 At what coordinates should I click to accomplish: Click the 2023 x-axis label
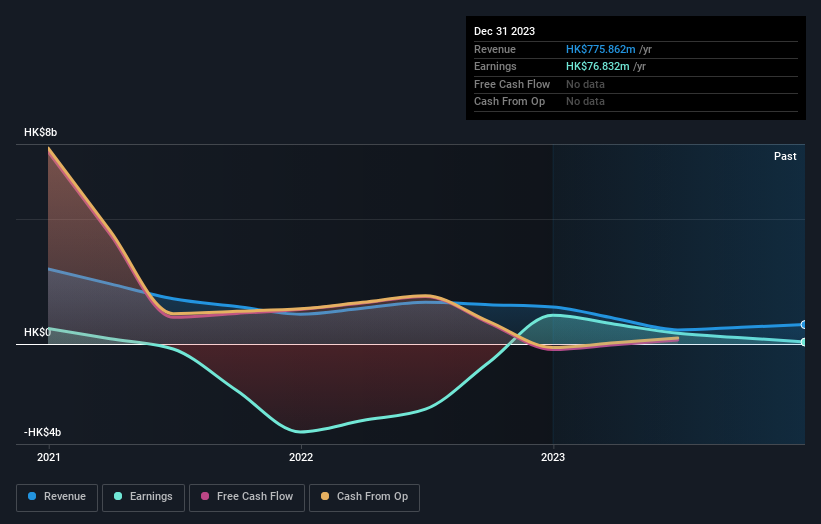[x=553, y=458]
